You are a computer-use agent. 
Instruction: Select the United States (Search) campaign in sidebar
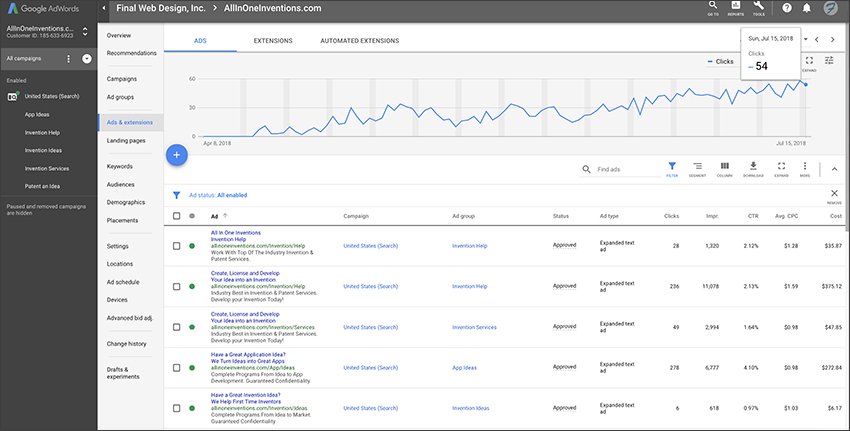pos(51,96)
